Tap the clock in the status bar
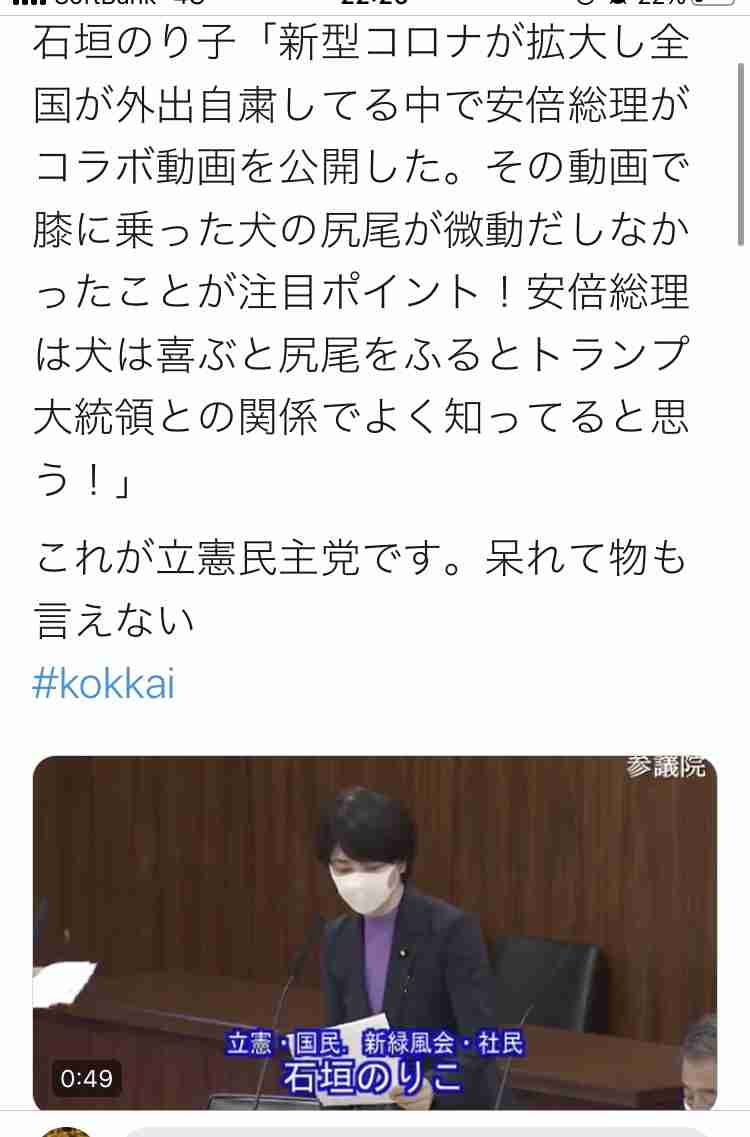The image size is (750, 1137). [x=374, y=3]
